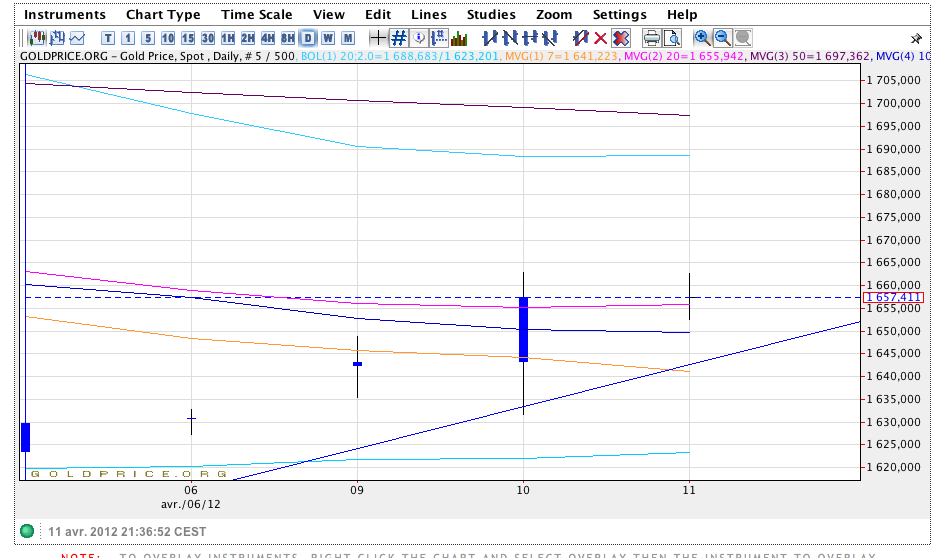The height and width of the screenshot is (558, 944).
Task: Open print preview icon
Action: 671,38
